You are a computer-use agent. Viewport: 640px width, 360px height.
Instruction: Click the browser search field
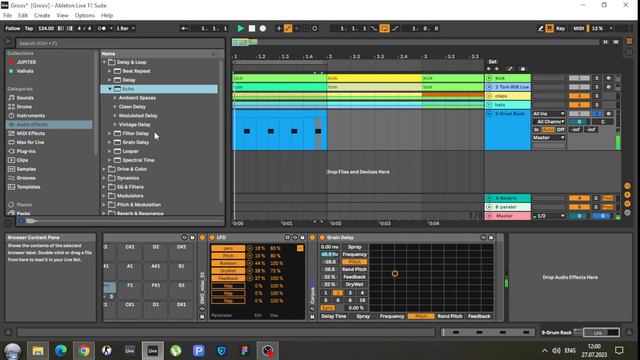pos(120,43)
